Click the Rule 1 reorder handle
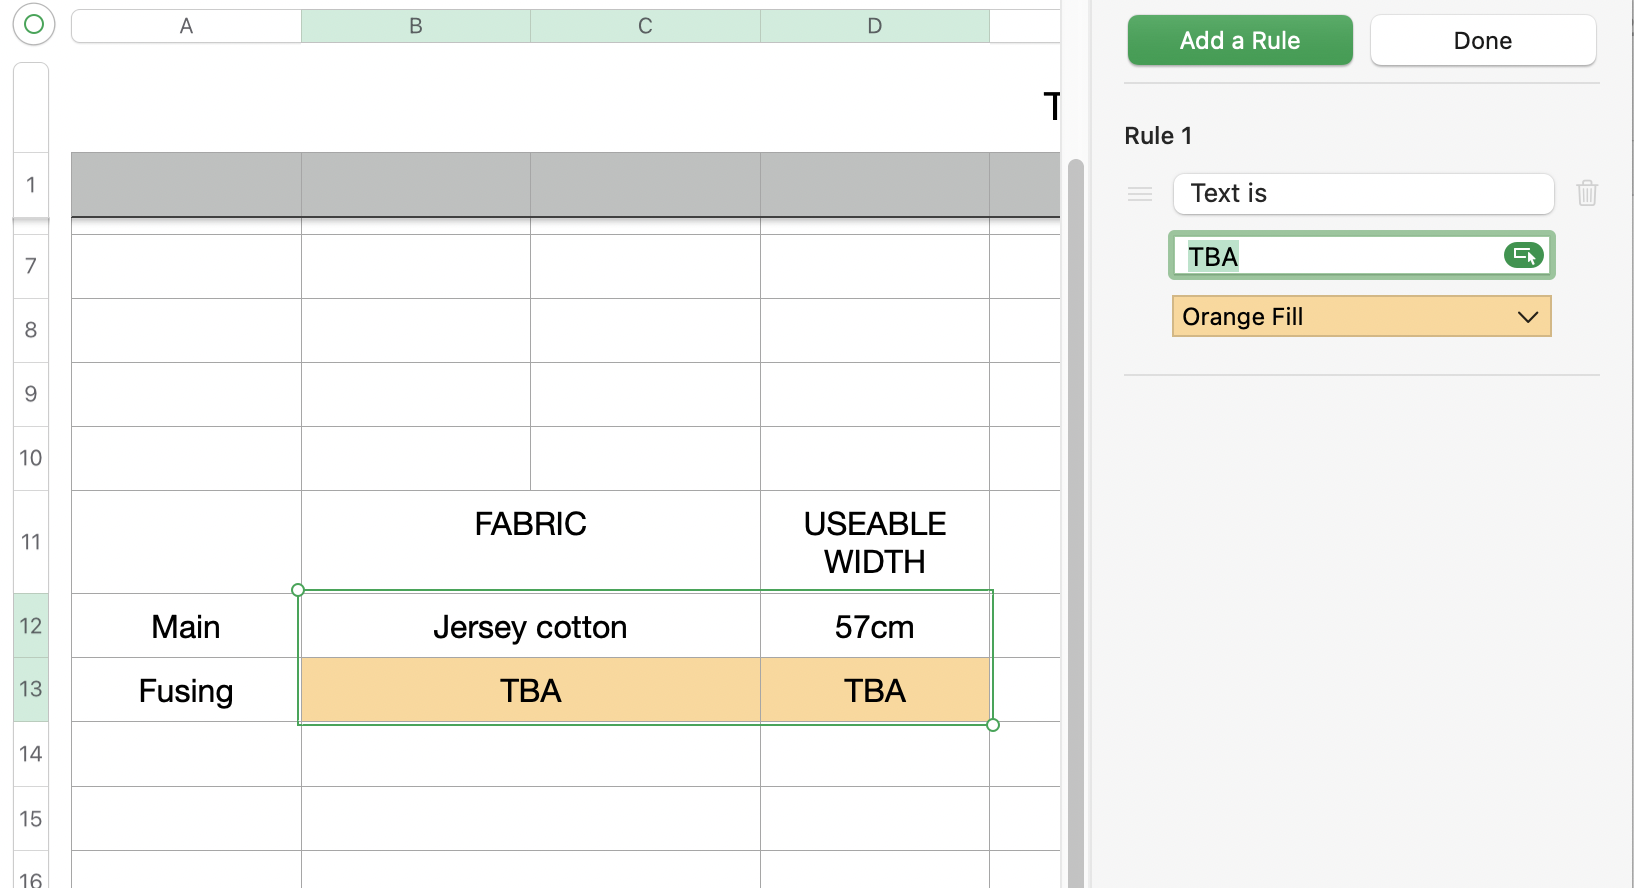This screenshot has width=1634, height=888. [x=1140, y=194]
